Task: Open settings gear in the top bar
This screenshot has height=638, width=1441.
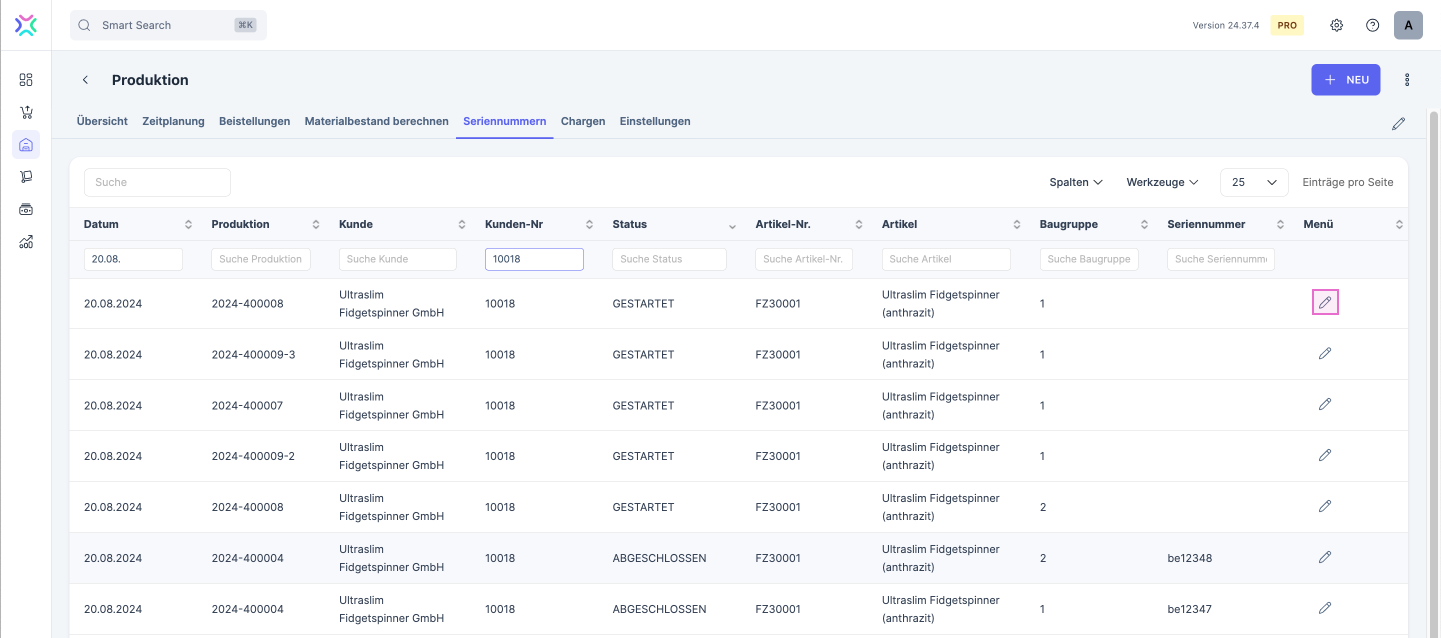Action: point(1336,25)
